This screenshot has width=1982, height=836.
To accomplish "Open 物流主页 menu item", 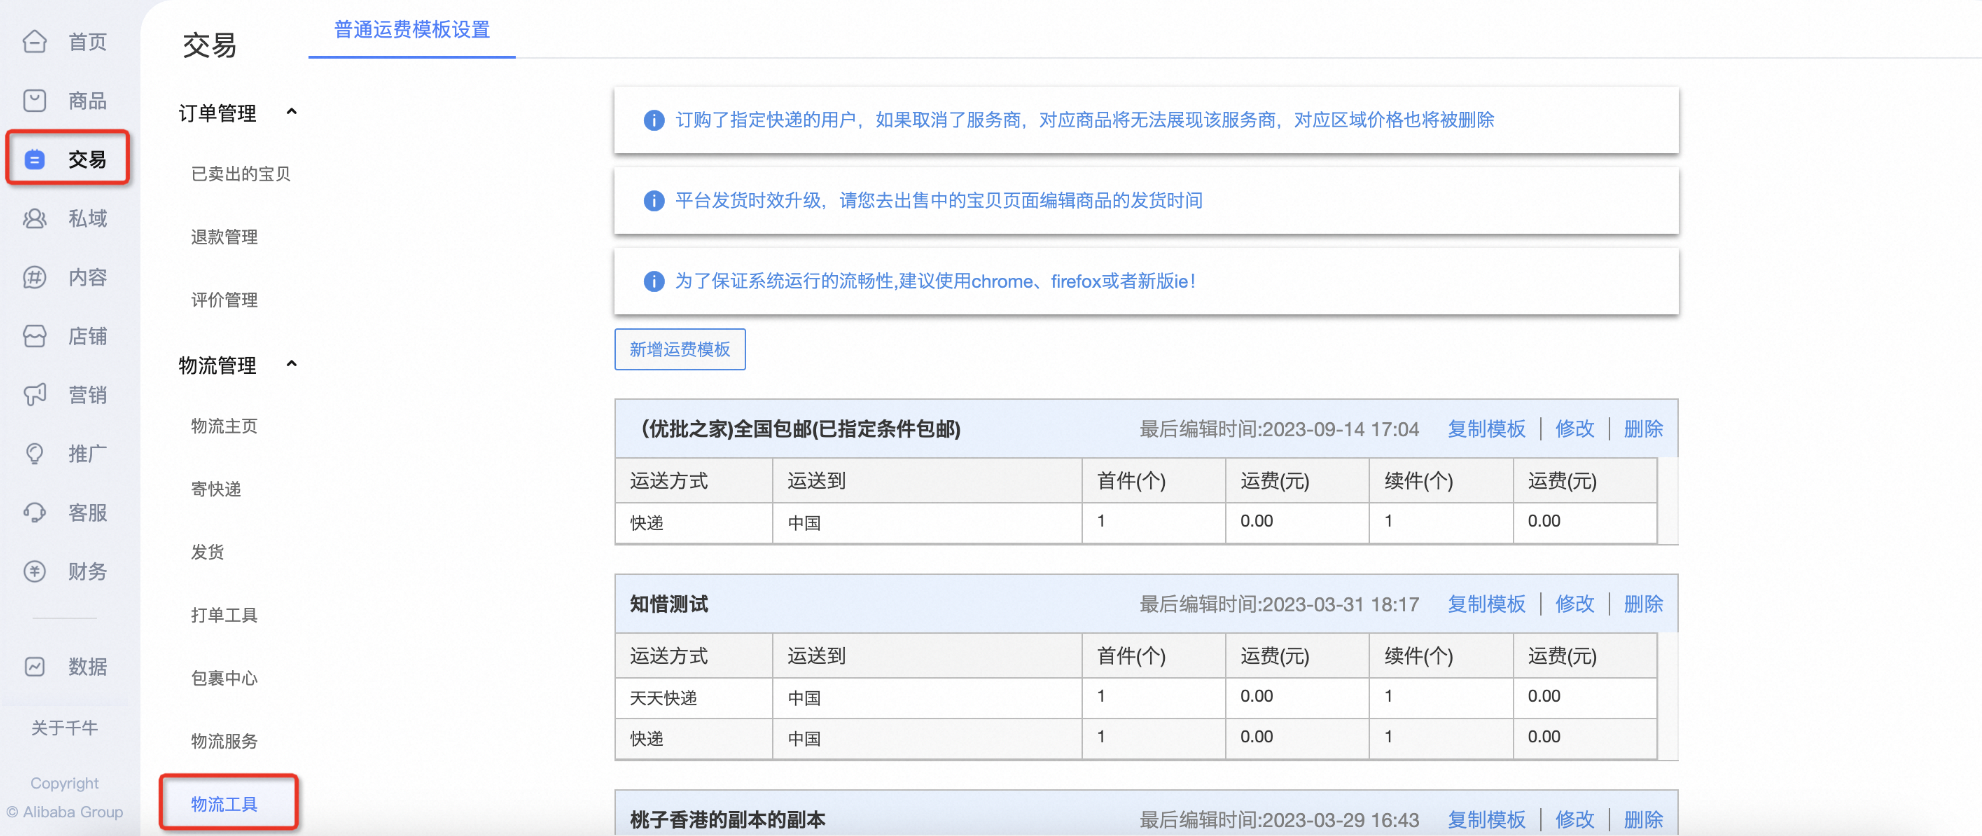I will [x=224, y=426].
